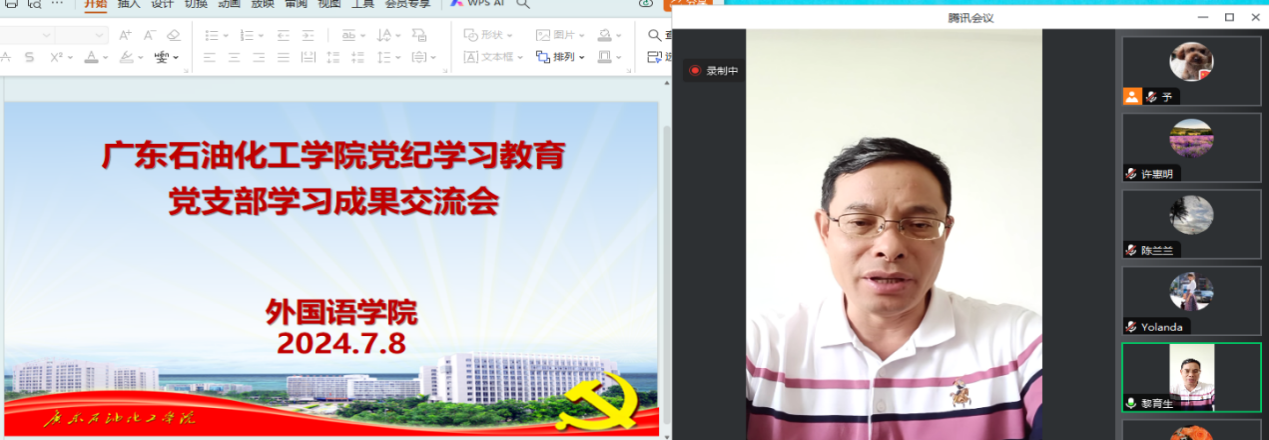This screenshot has width=1269, height=440.
Task: Open the 形状 shapes dropdown
Action: tap(489, 35)
